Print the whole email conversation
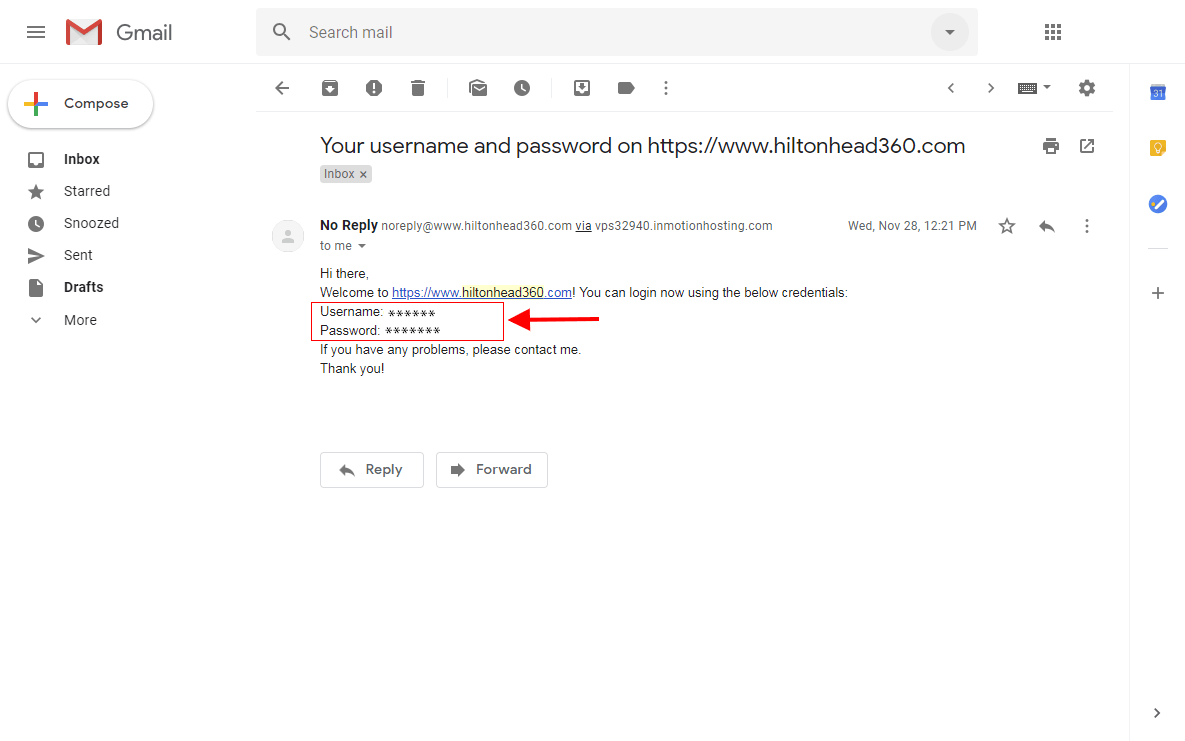1185x741 pixels. 1050,146
